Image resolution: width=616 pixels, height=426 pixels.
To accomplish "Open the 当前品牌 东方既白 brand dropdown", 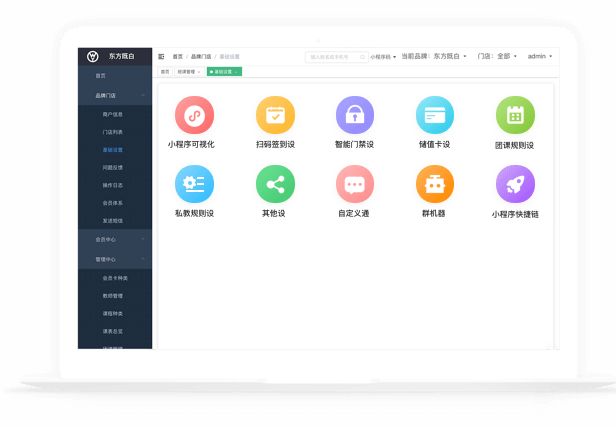I will pyautogui.click(x=436, y=57).
